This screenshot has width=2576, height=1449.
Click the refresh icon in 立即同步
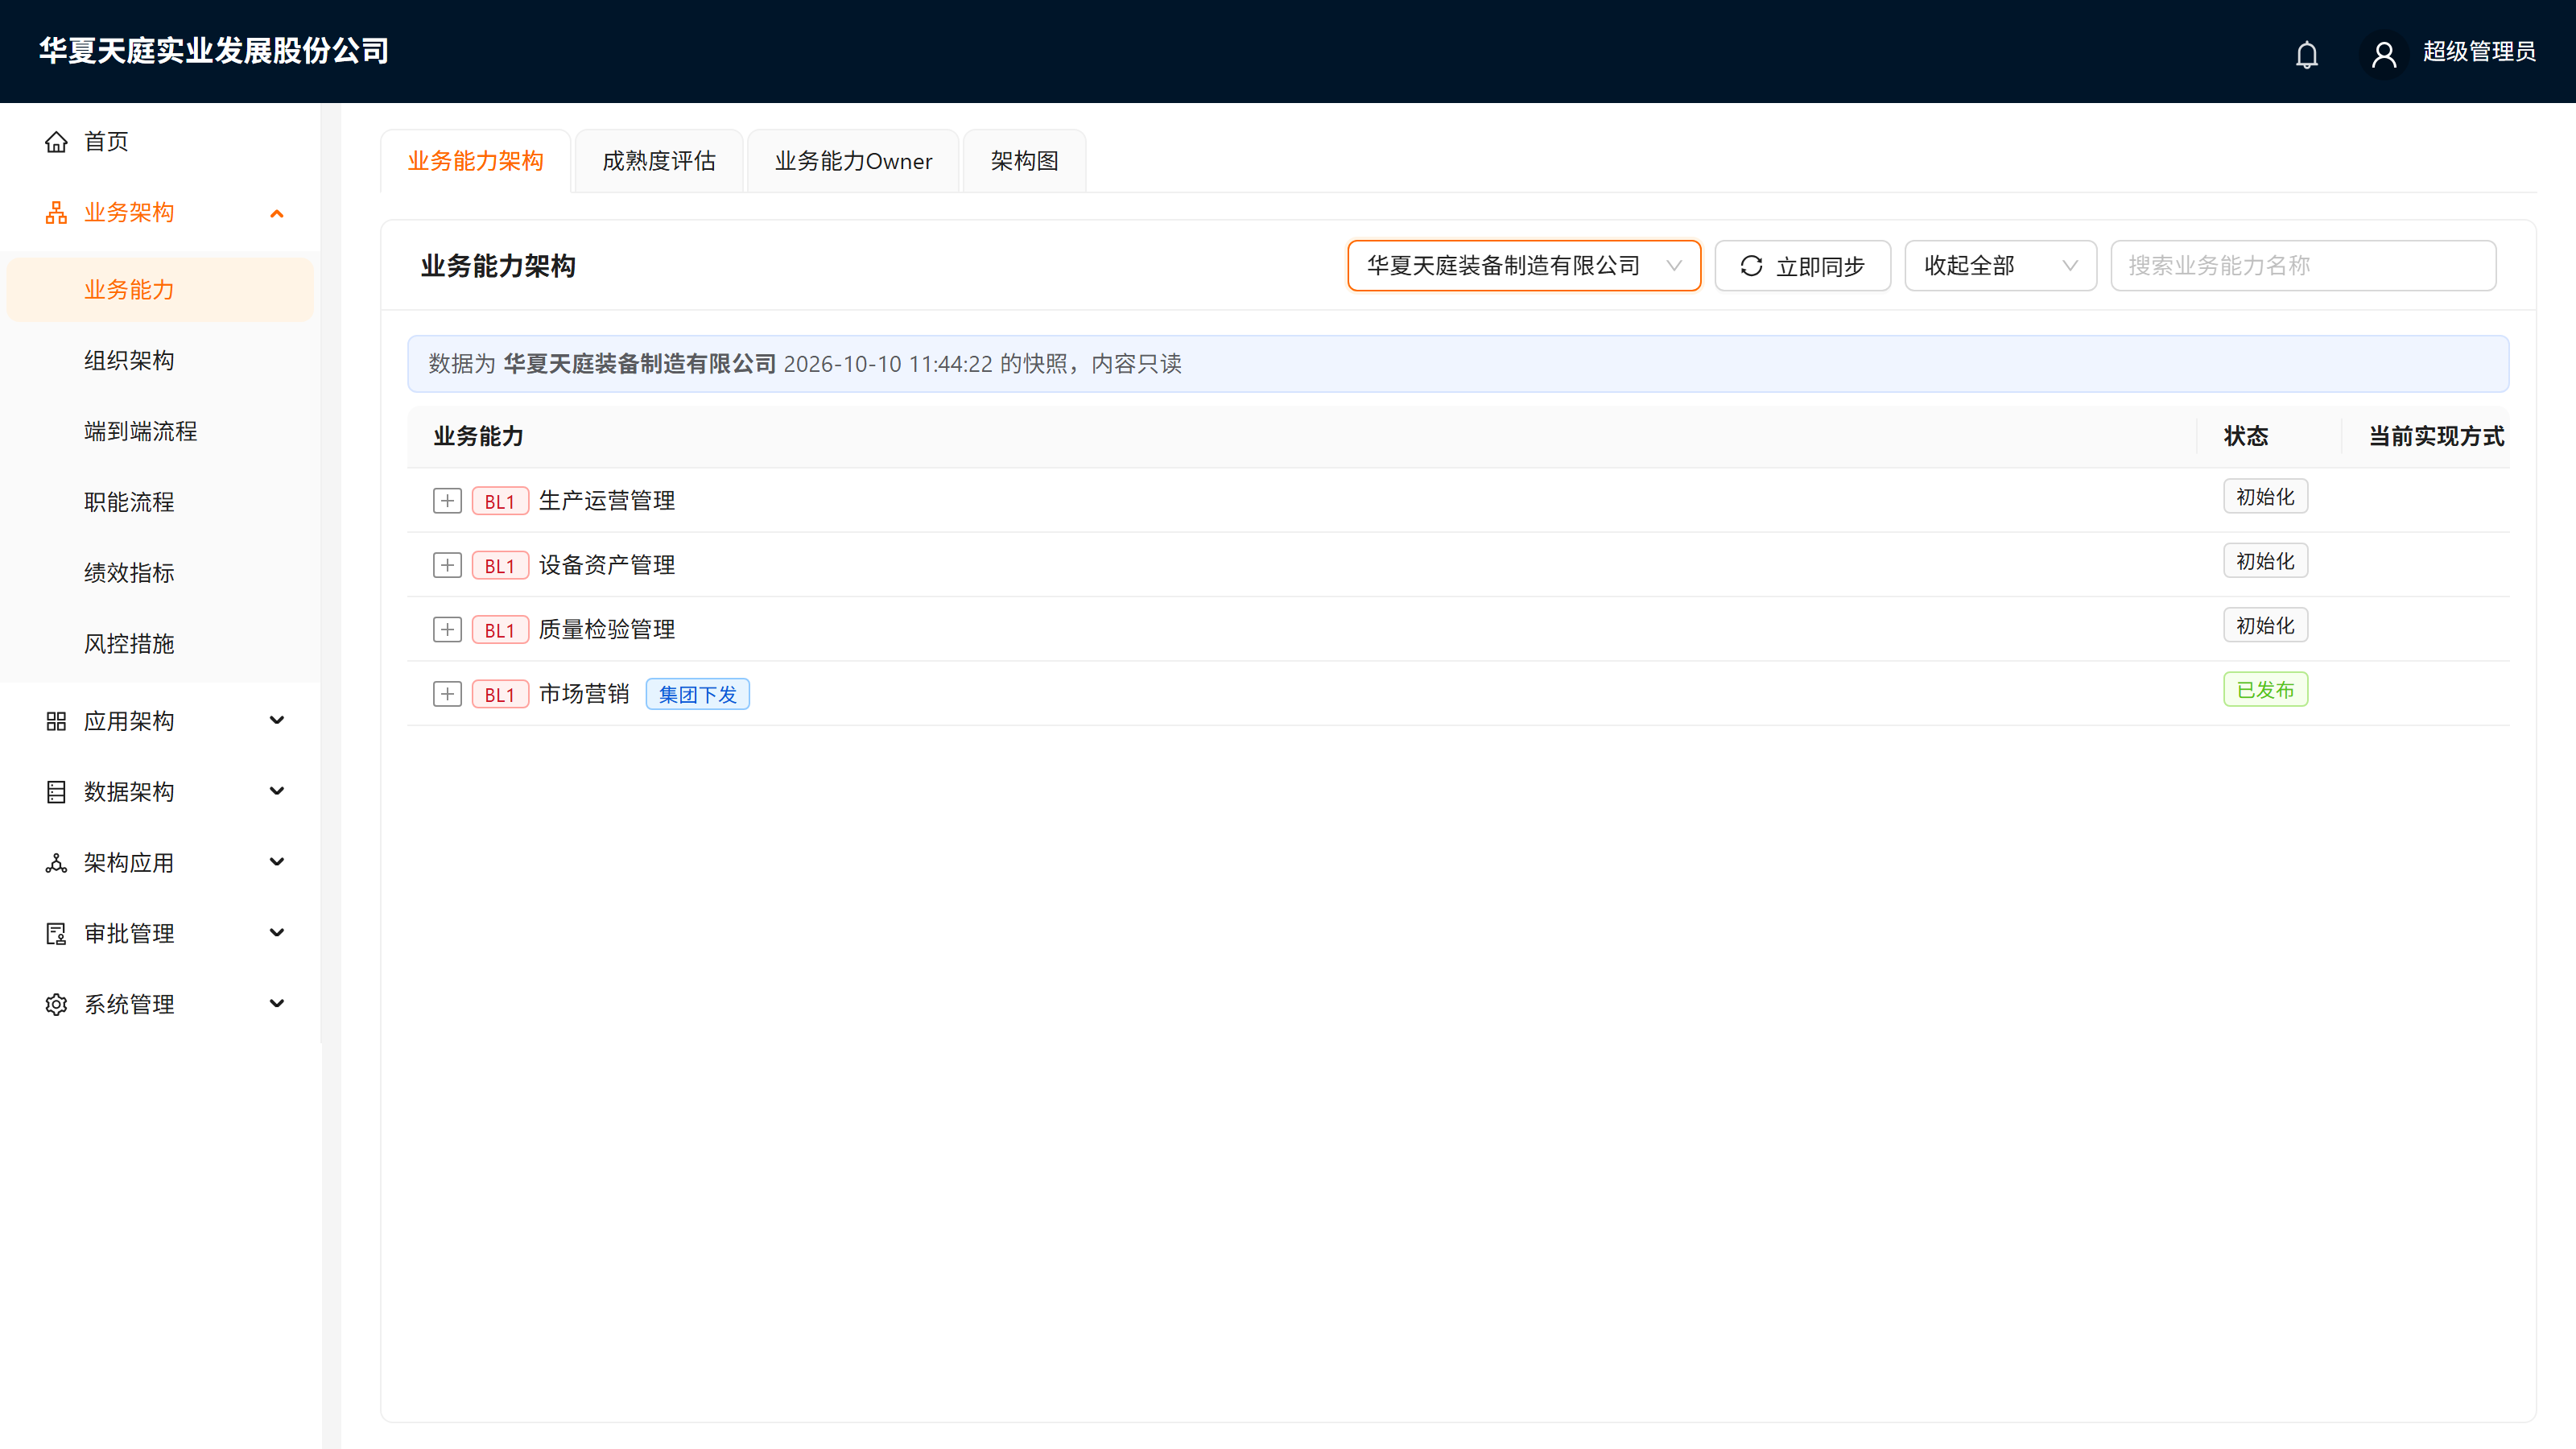pos(1751,266)
